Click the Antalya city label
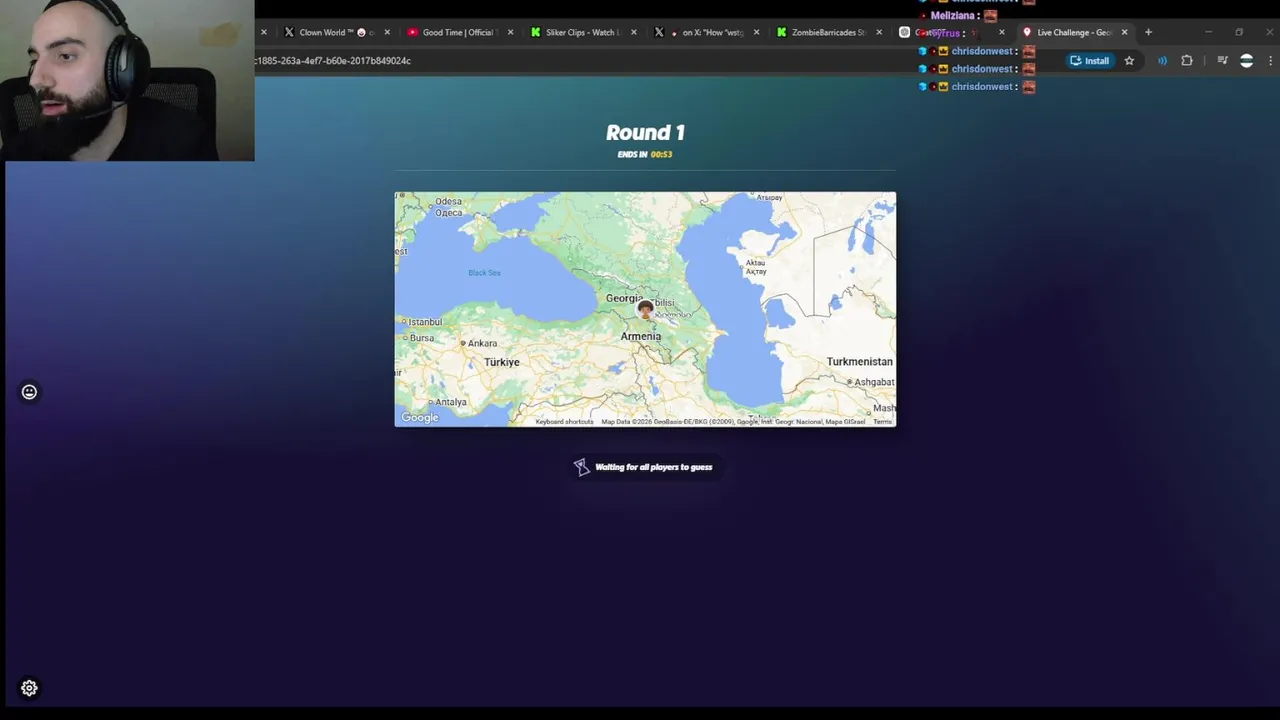 451,402
